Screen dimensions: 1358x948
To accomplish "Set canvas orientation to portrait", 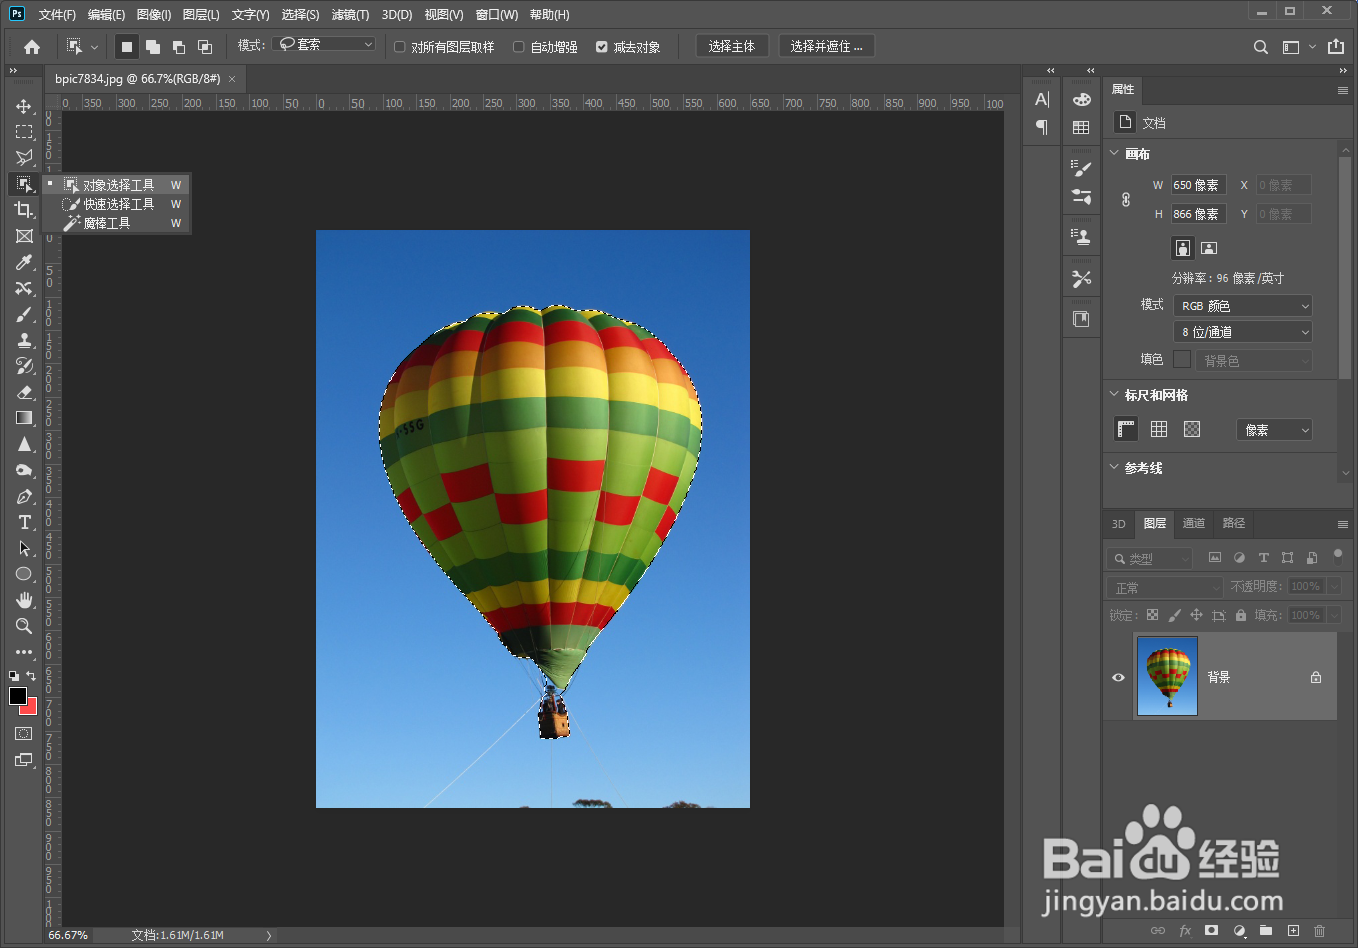I will pos(1183,247).
